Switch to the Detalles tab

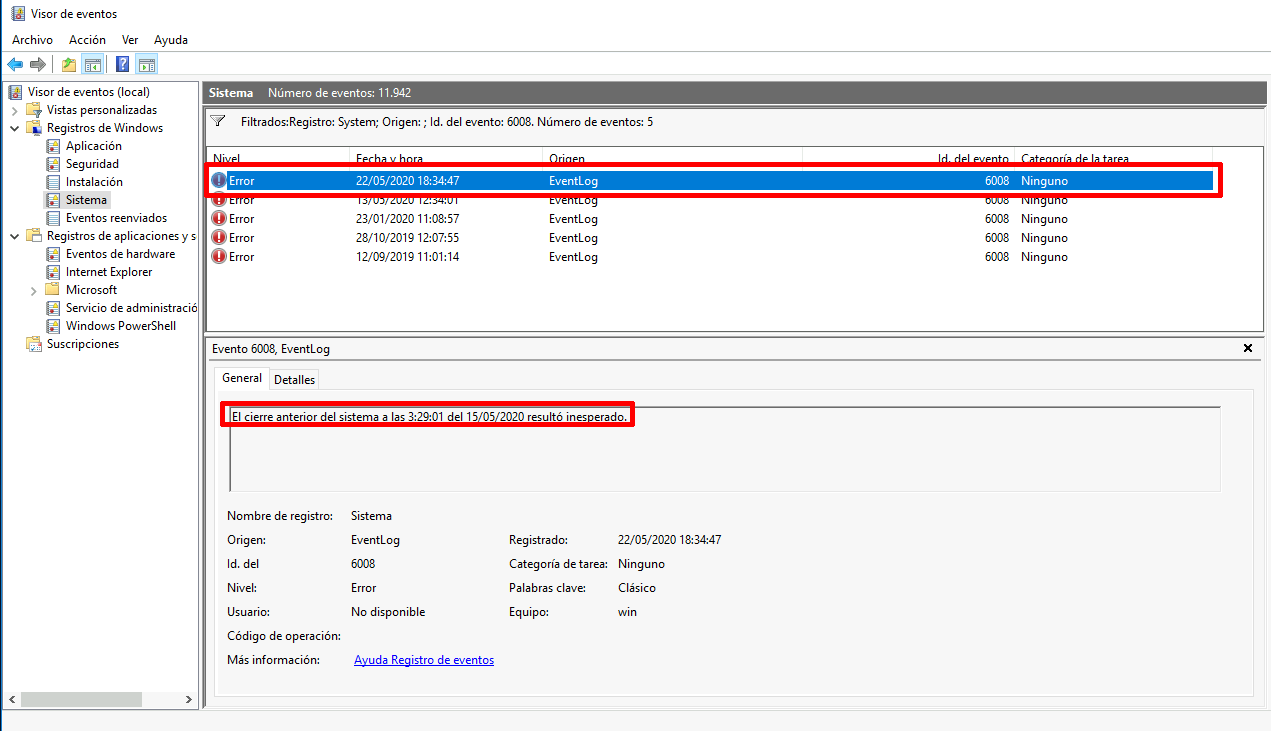294,379
